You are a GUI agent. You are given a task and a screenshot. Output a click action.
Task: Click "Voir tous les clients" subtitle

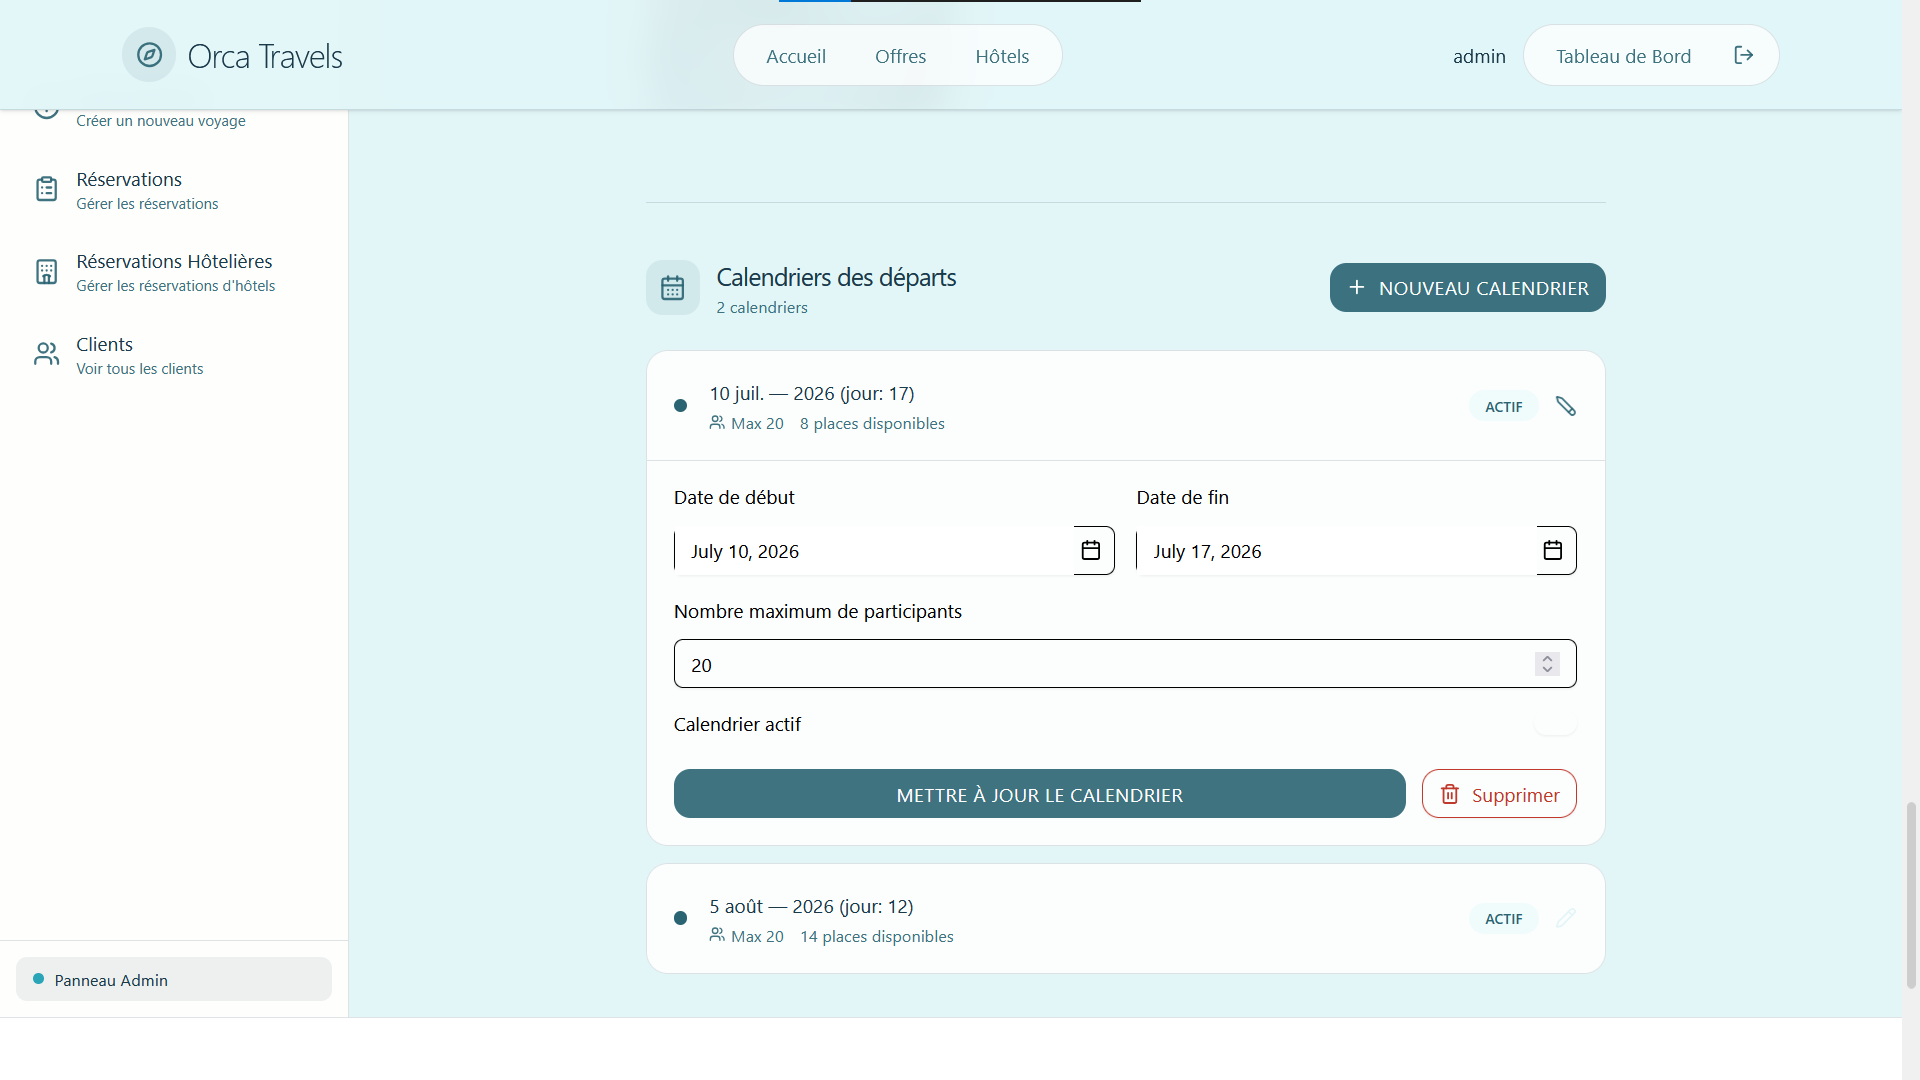click(140, 369)
